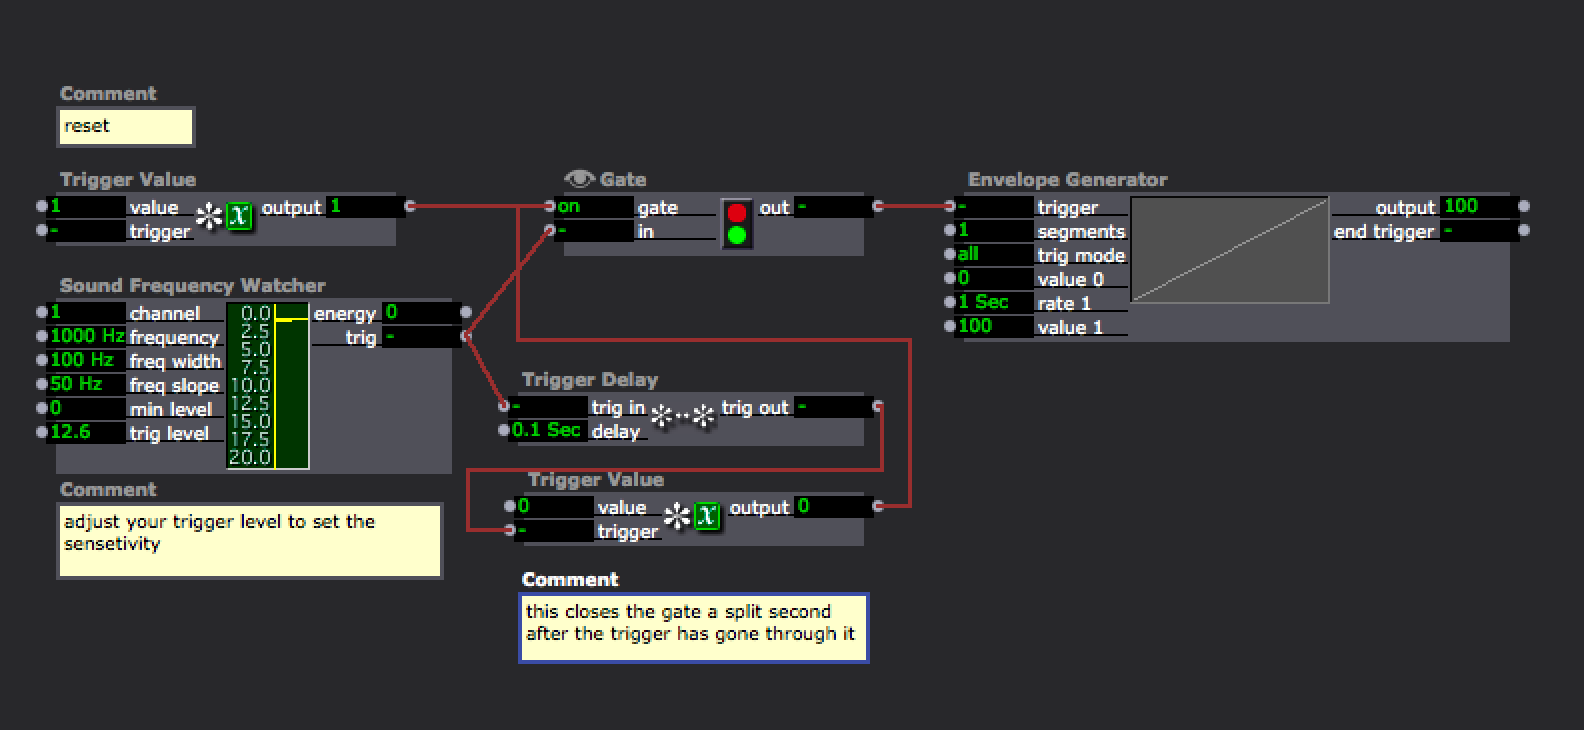This screenshot has width=1584, height=730.
Task: Click the 'reset' comment box
Action: click(x=126, y=127)
